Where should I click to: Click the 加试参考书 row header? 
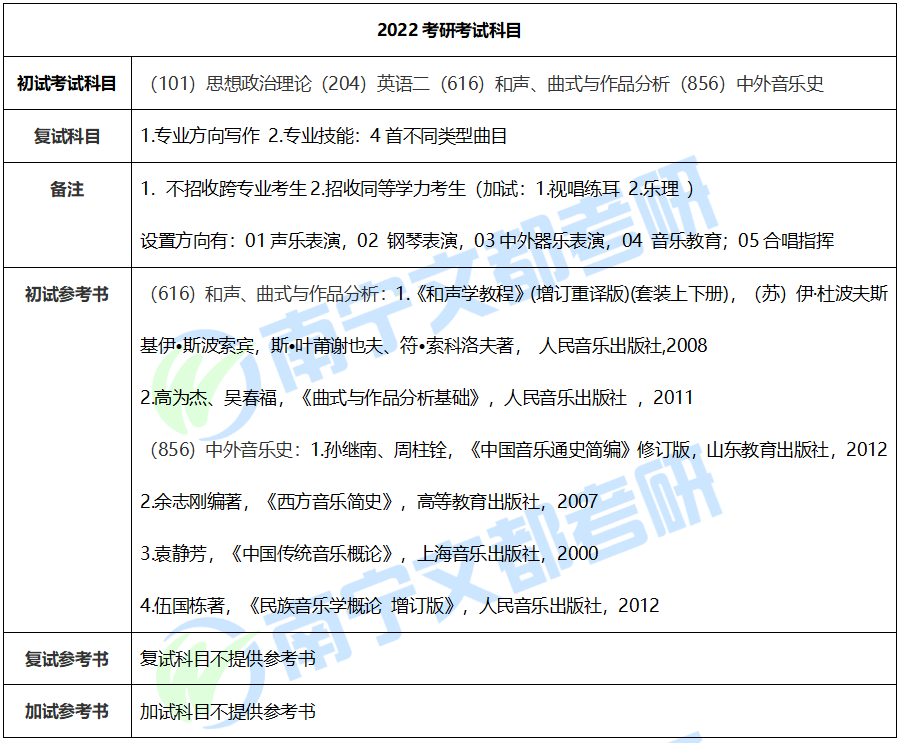(68, 712)
